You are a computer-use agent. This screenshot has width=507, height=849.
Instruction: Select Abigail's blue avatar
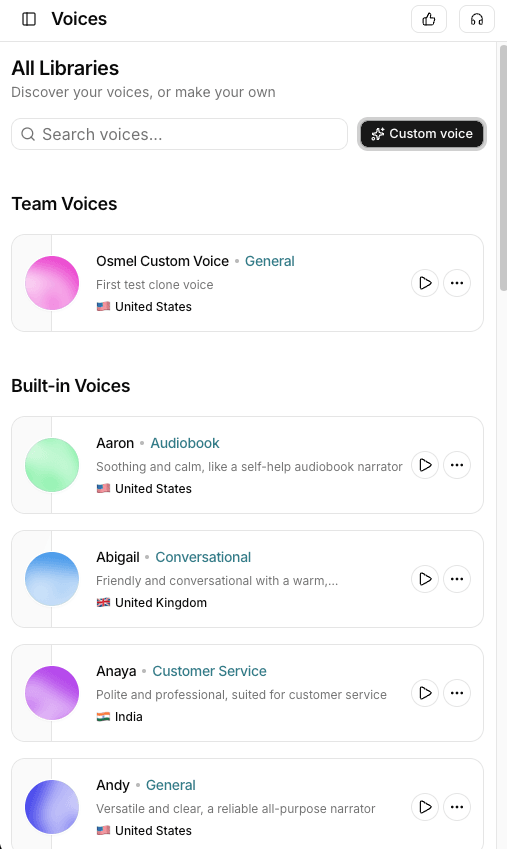[52, 579]
